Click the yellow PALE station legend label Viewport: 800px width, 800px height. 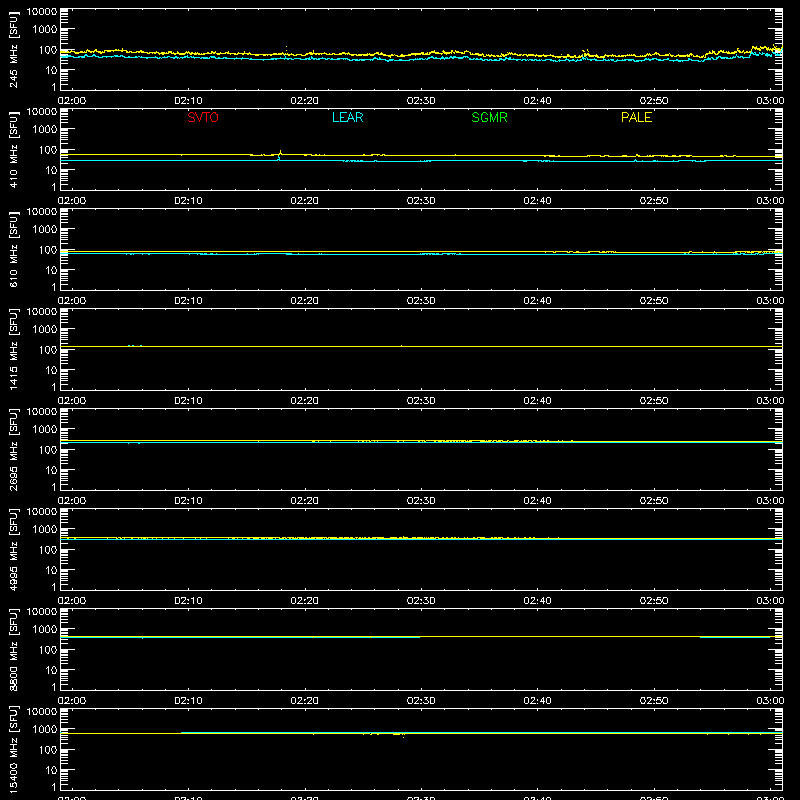click(636, 117)
